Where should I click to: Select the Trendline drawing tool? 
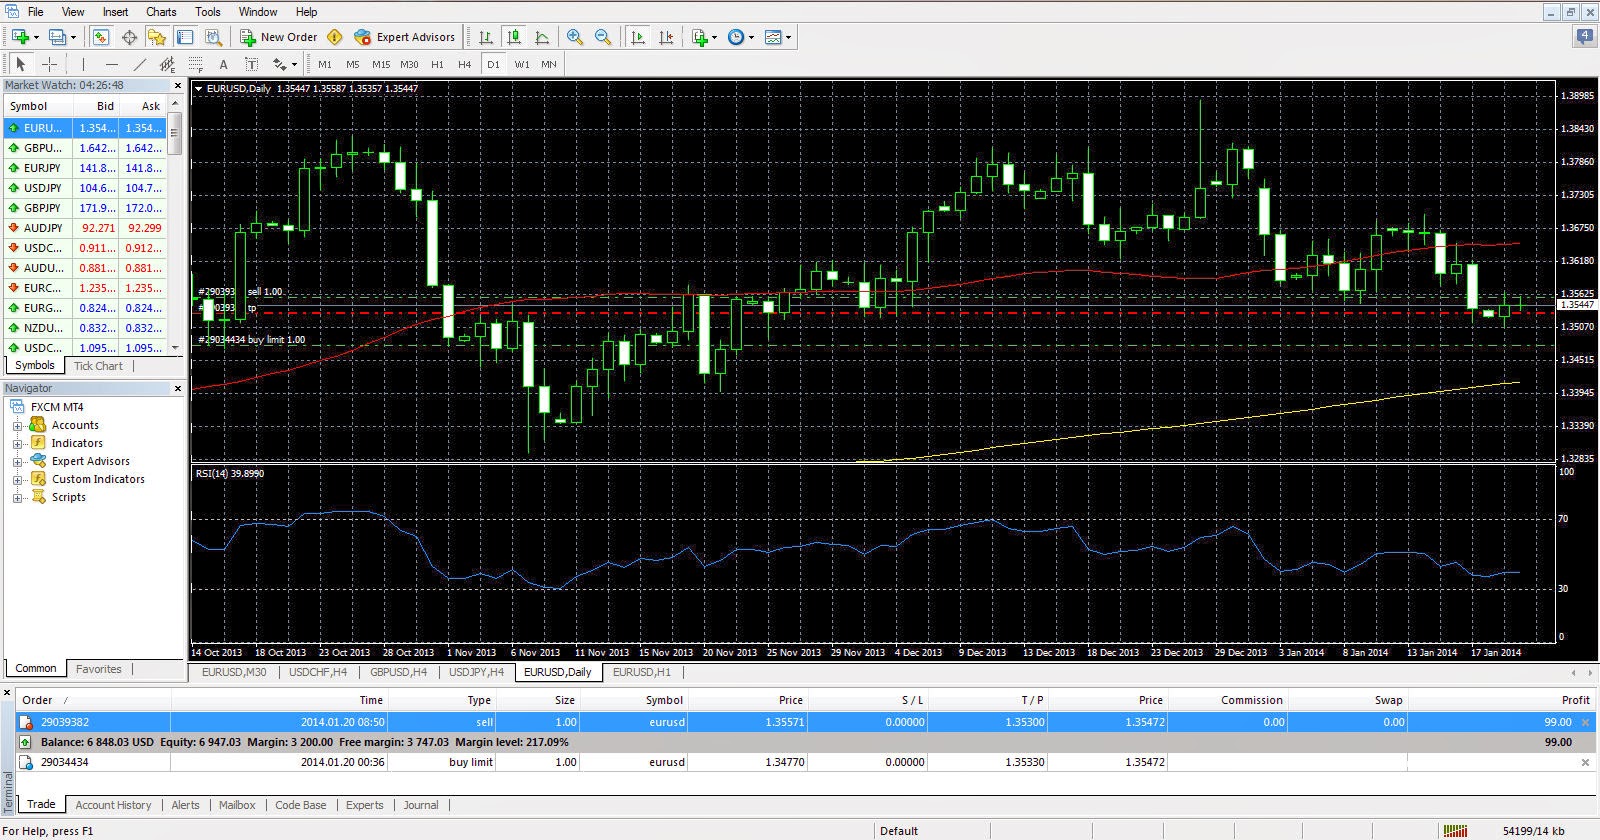[x=140, y=64]
